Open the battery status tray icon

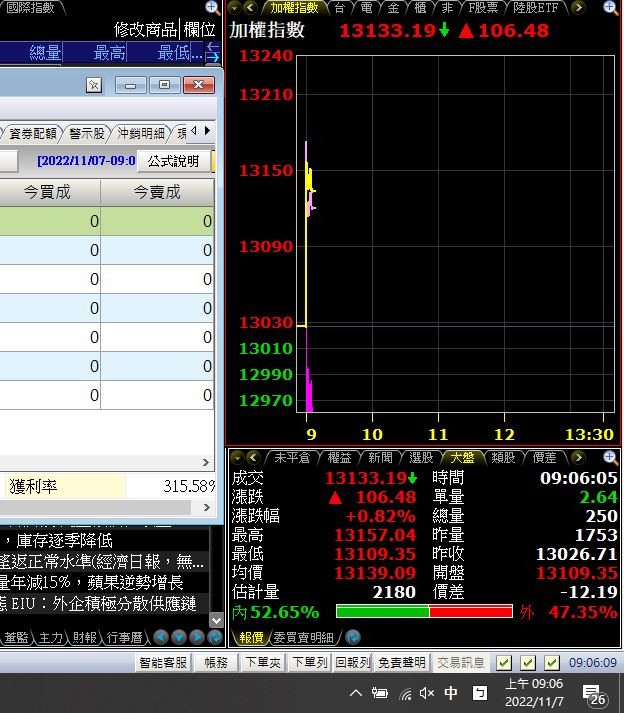click(379, 693)
